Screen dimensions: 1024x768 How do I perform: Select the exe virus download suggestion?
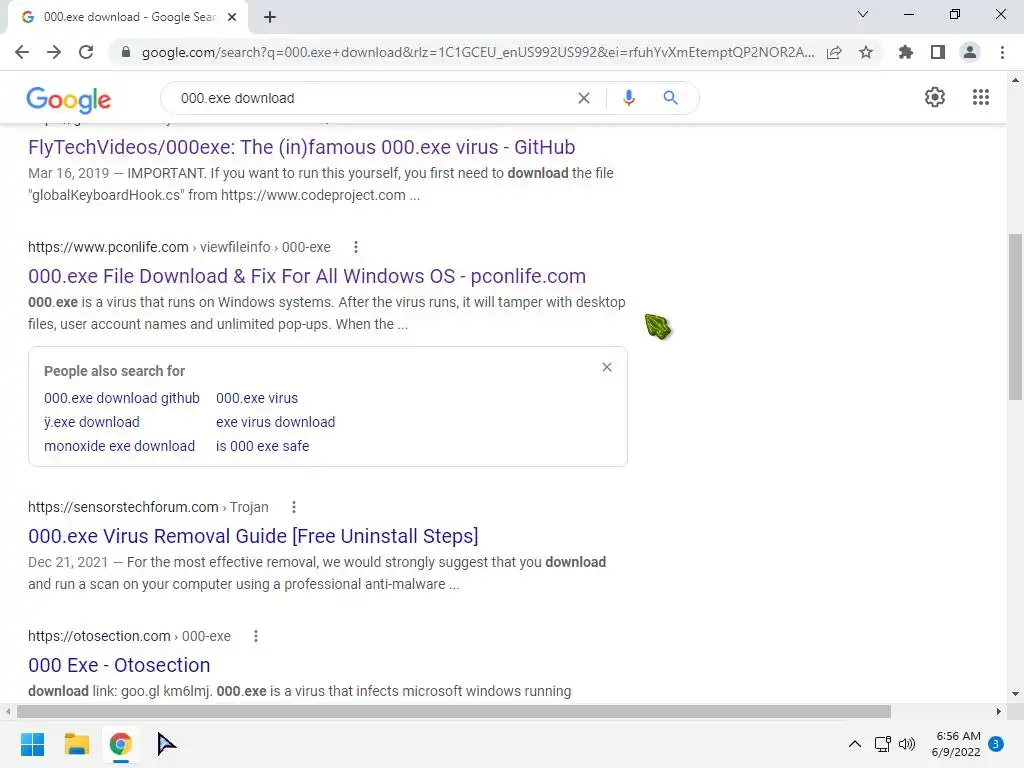[x=276, y=422]
